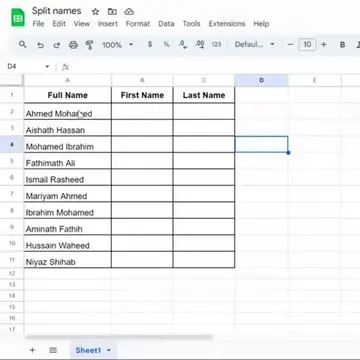Select column E header
Screen dimensions: 360x360
click(315, 80)
